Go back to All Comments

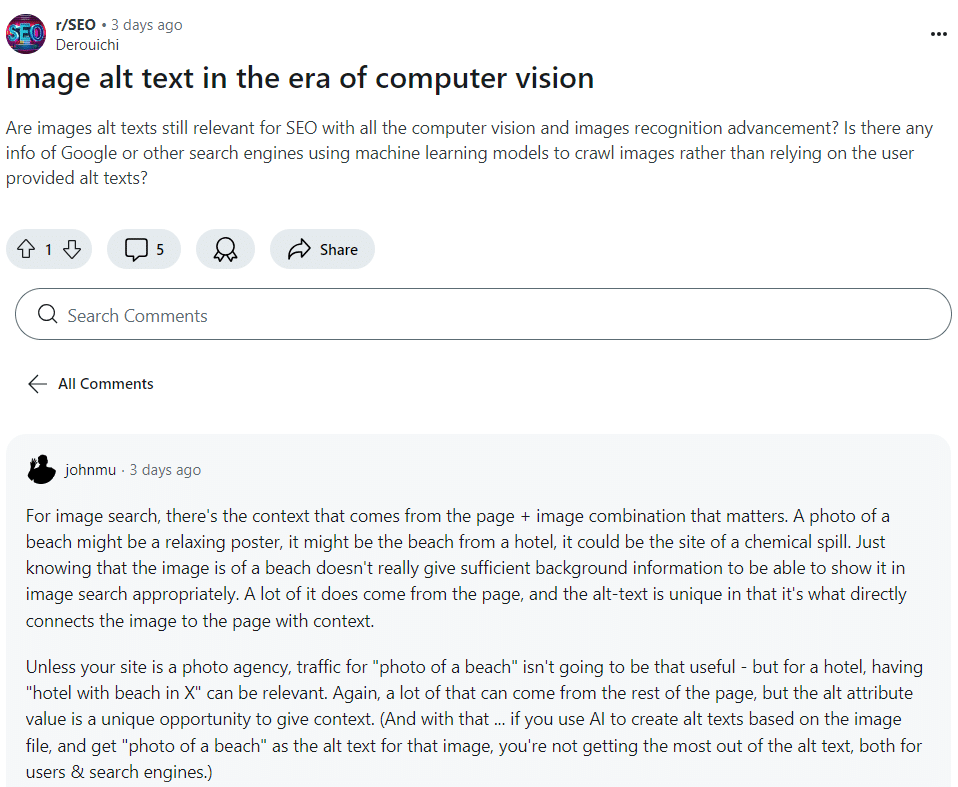pyautogui.click(x=106, y=384)
